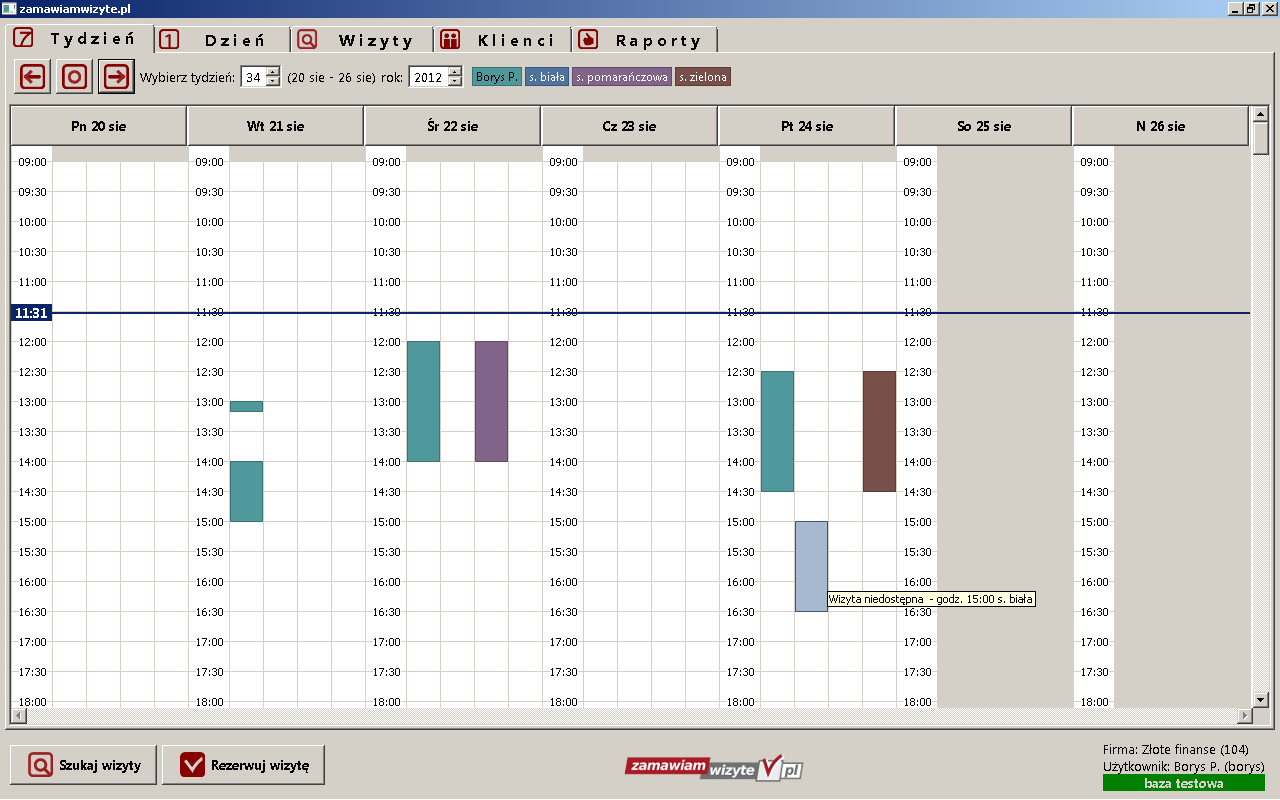This screenshot has width=1280, height=800.
Task: Select the Cz 23 sie day header
Action: (630, 126)
